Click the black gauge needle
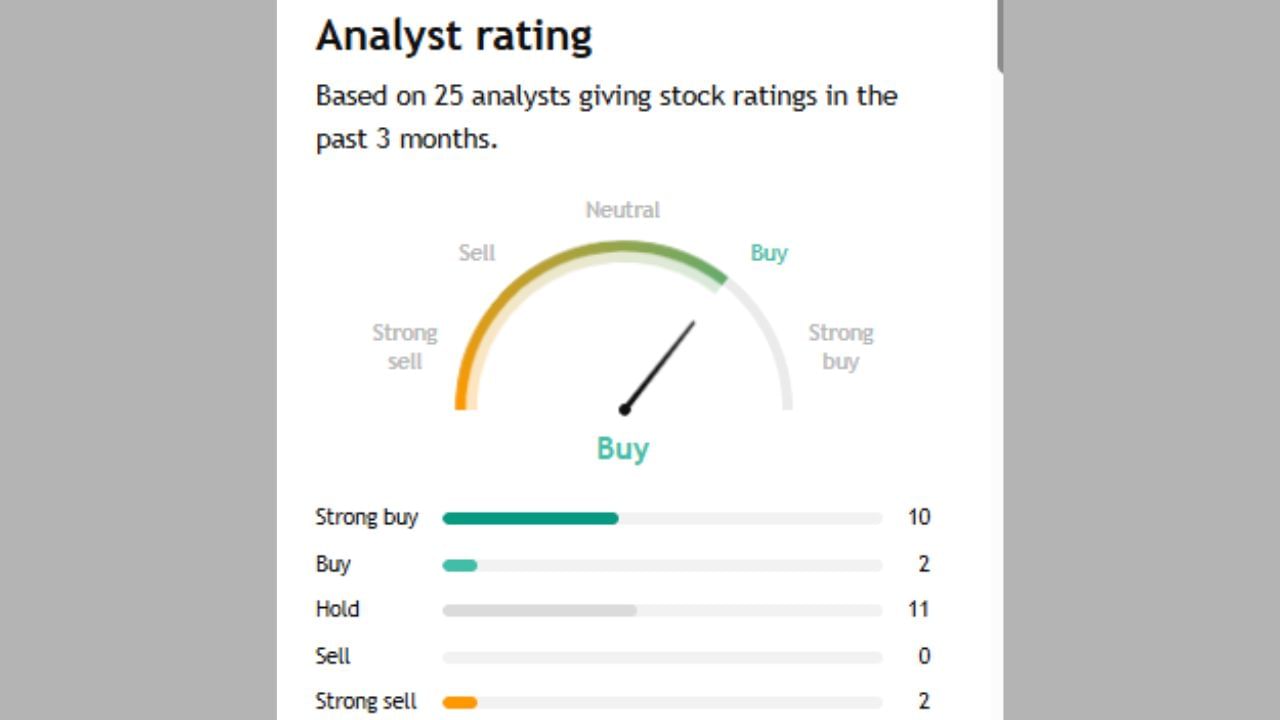1280x720 pixels. pyautogui.click(x=660, y=365)
